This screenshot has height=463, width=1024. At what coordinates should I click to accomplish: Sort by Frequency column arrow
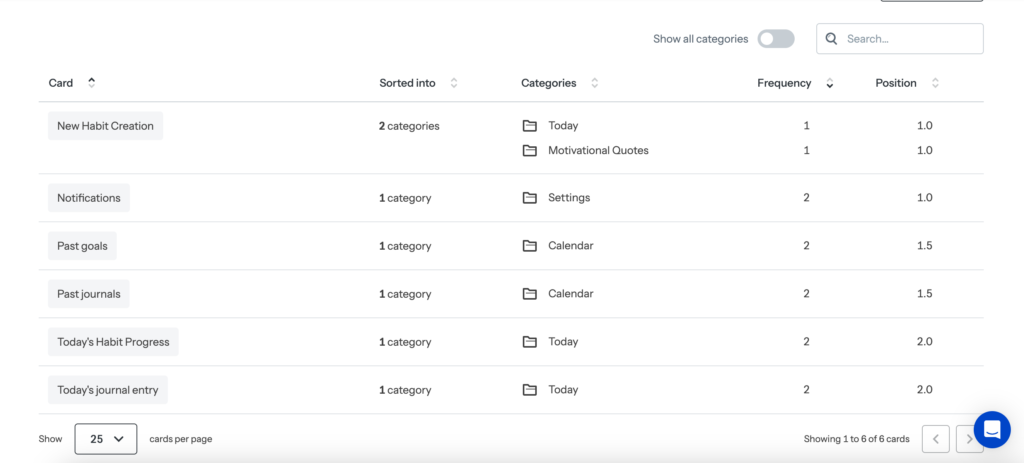click(x=829, y=83)
